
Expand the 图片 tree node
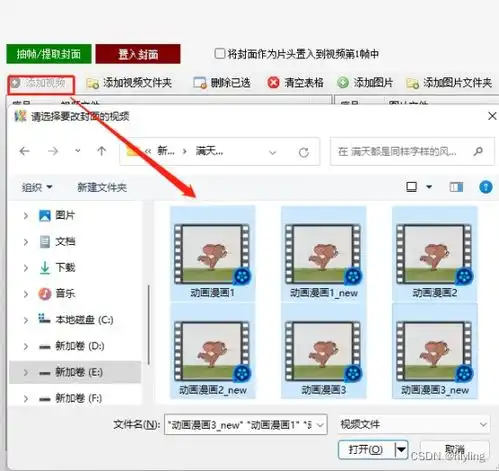(26, 216)
